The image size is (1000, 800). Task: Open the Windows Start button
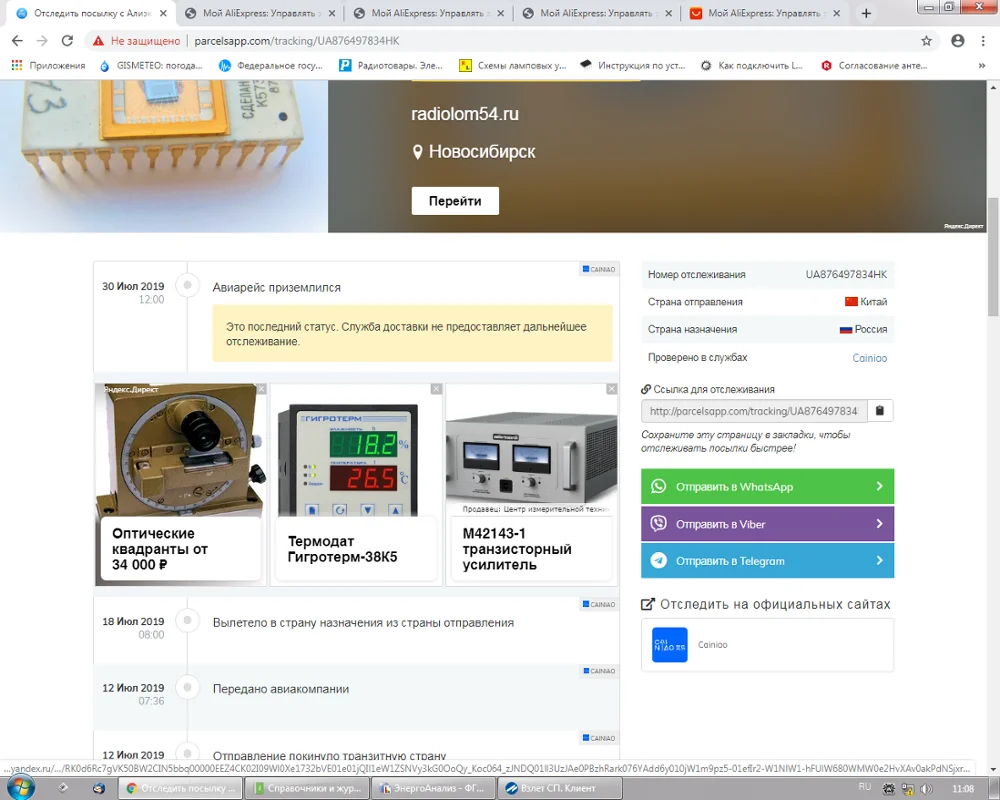(20, 788)
